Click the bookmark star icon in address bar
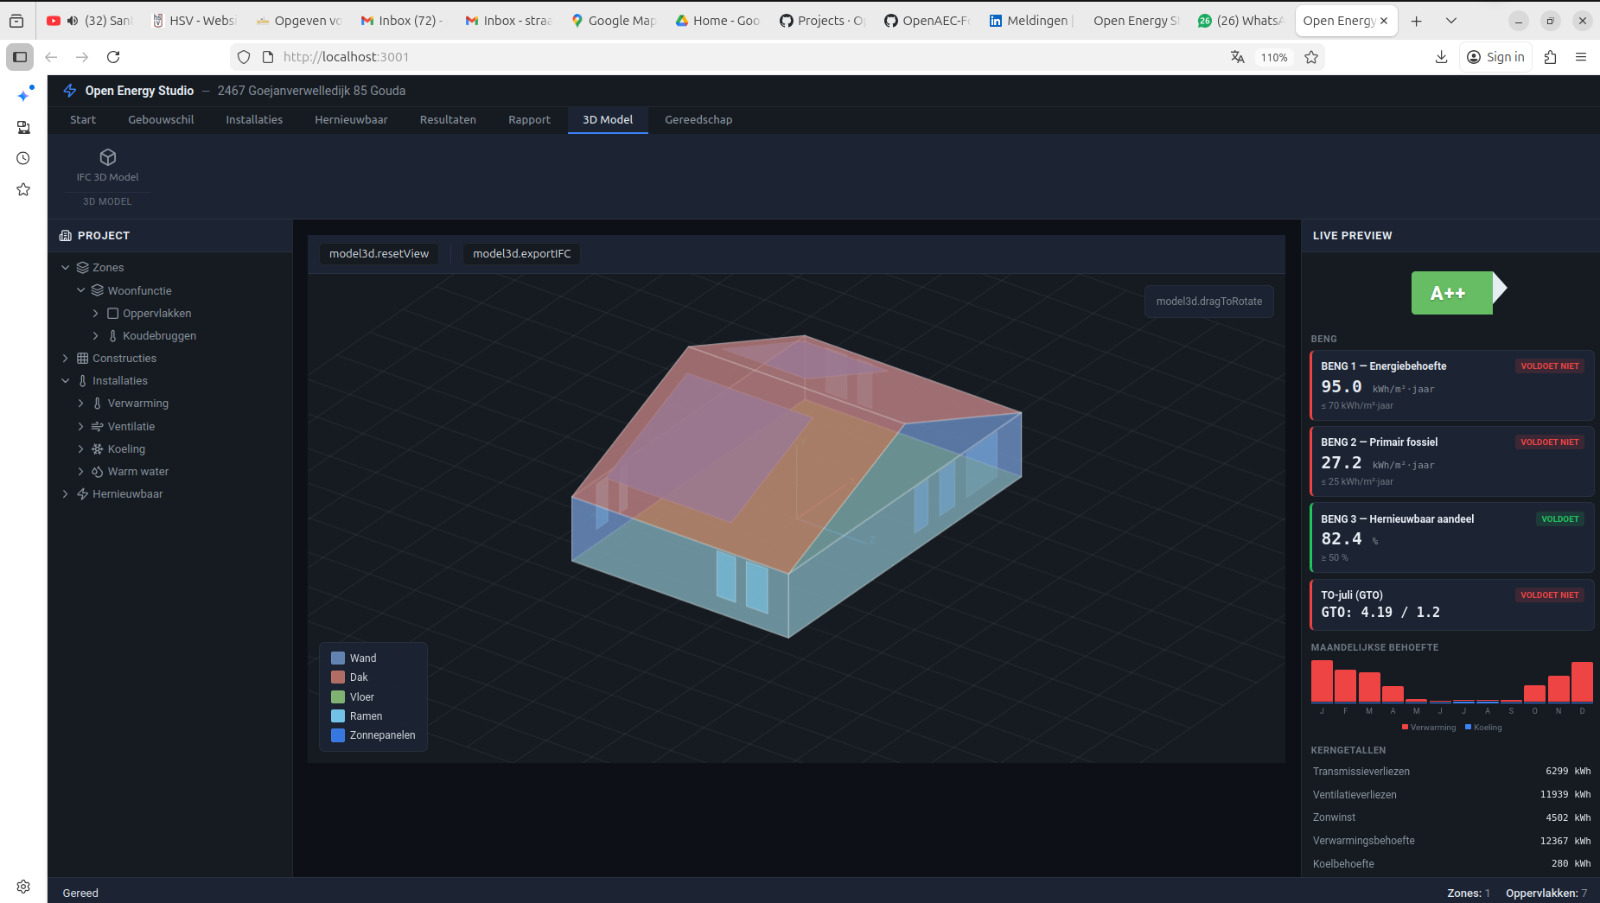Viewport: 1600px width, 903px height. pos(1311,57)
